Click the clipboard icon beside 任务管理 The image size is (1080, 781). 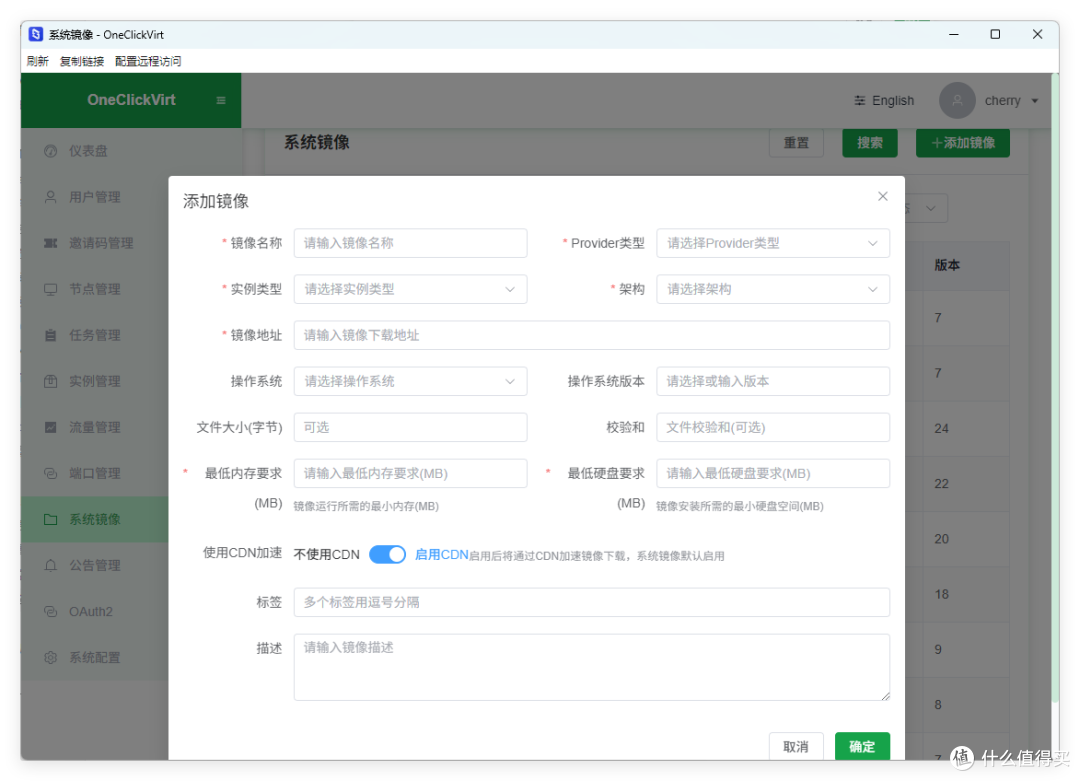(x=50, y=335)
